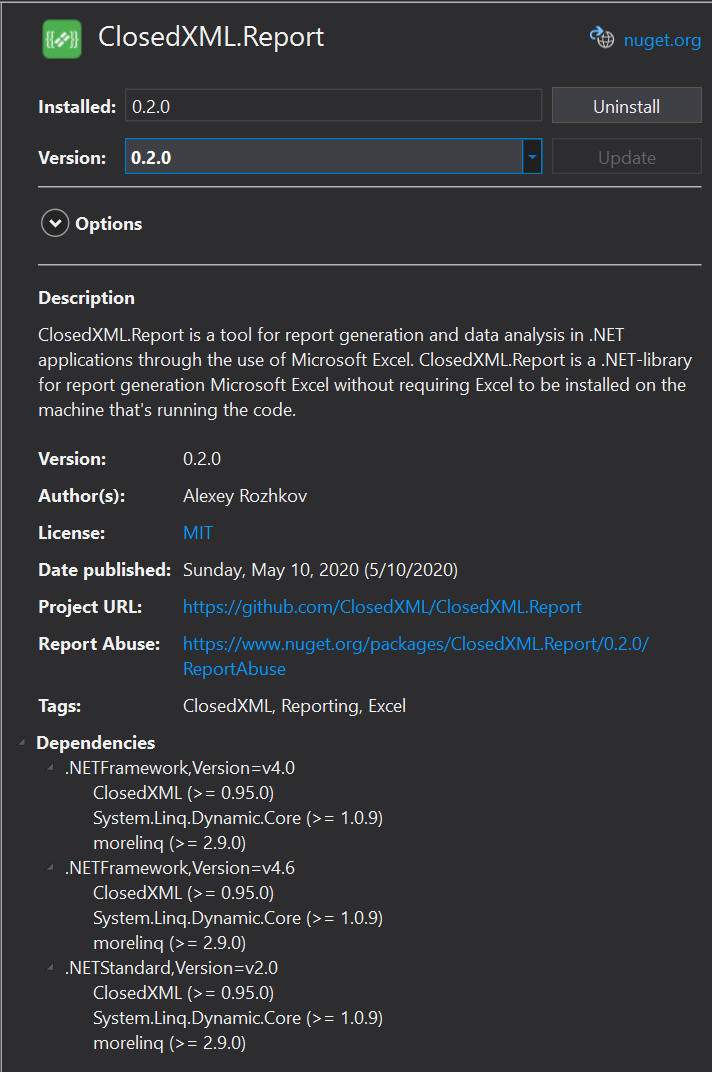
Task: Select ClosedXML dependency under .NETFramework v4.6
Action: coord(183,893)
